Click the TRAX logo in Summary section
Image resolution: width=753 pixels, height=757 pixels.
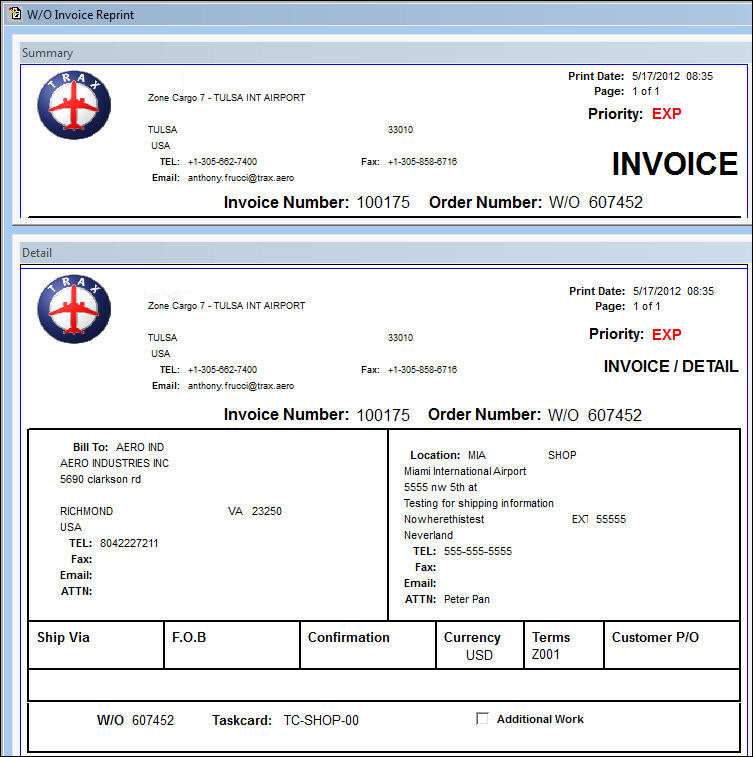[74, 105]
